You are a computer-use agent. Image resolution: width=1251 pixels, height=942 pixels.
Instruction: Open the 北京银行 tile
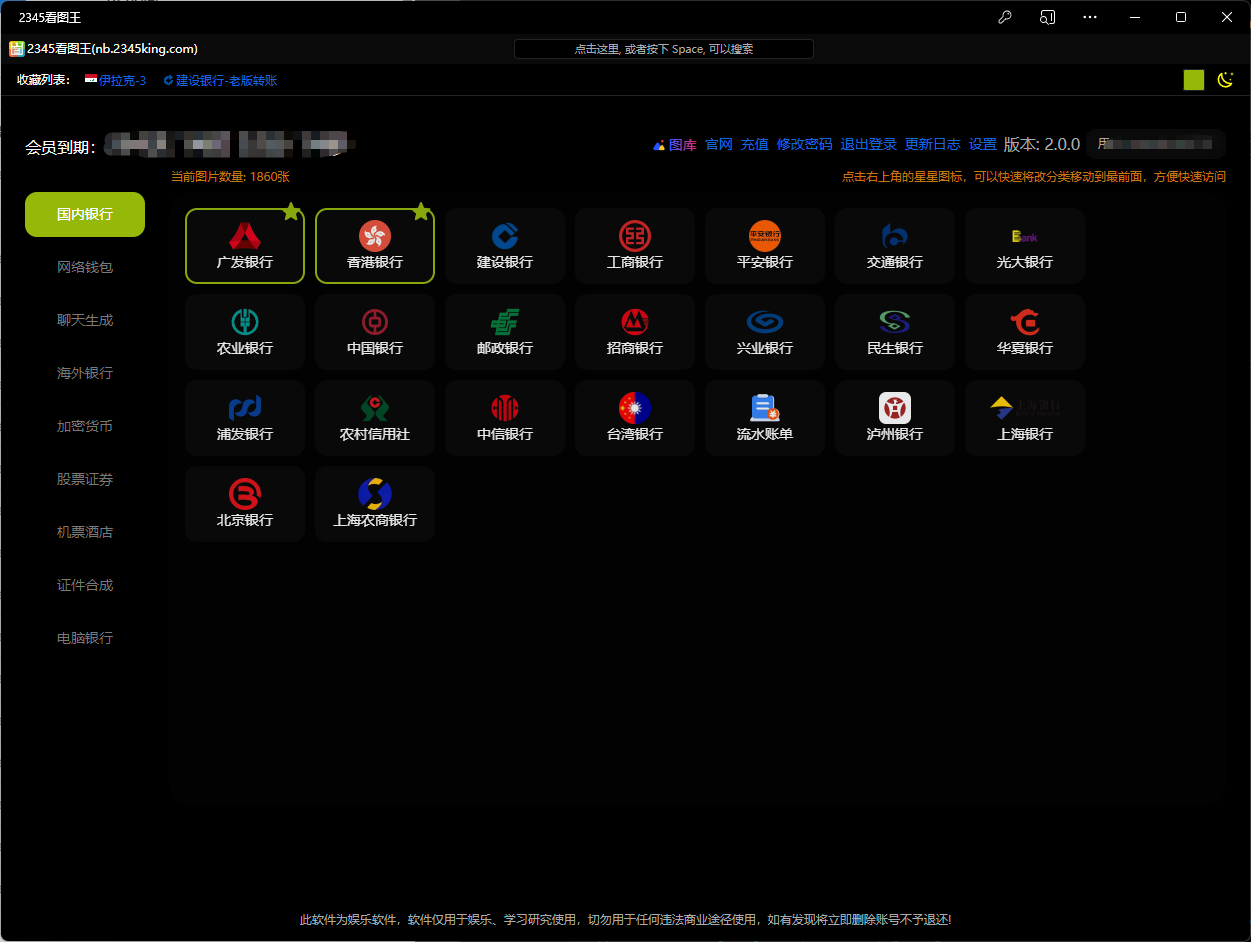click(x=245, y=504)
